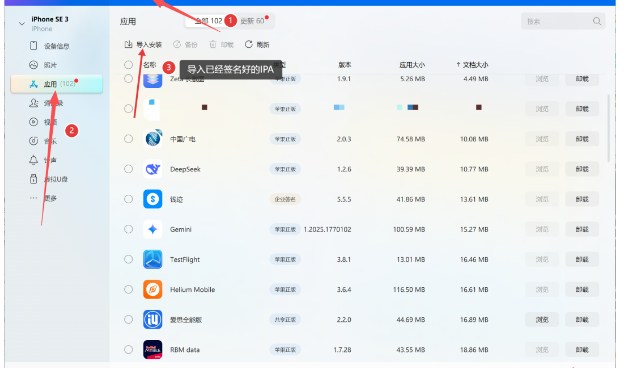Click the DeepSeek whale app icon
The height and width of the screenshot is (368, 628).
[153, 169]
